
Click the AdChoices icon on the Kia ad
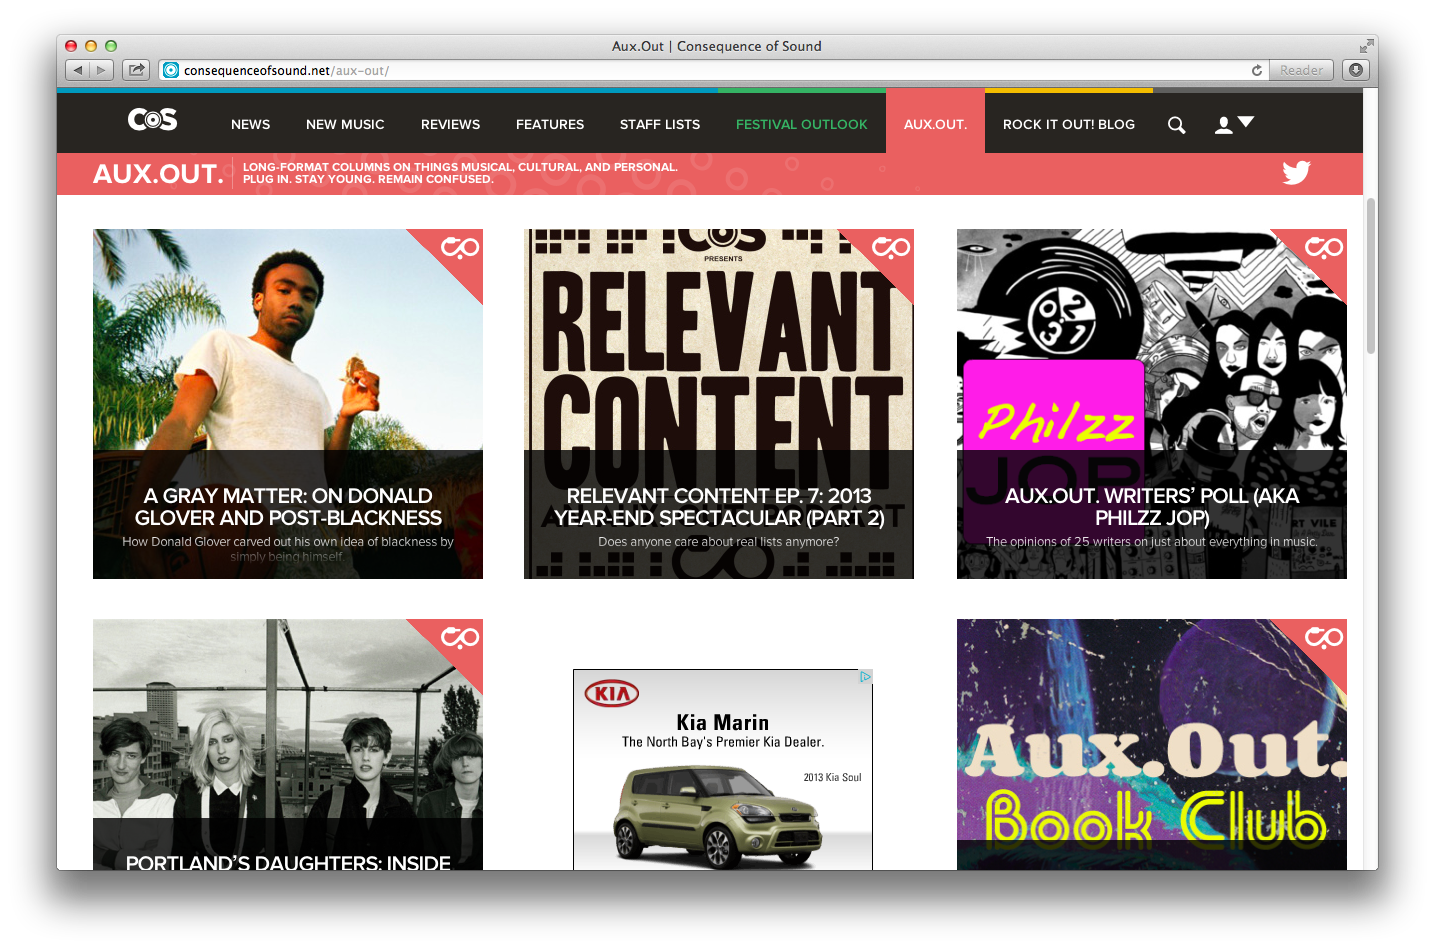[865, 677]
